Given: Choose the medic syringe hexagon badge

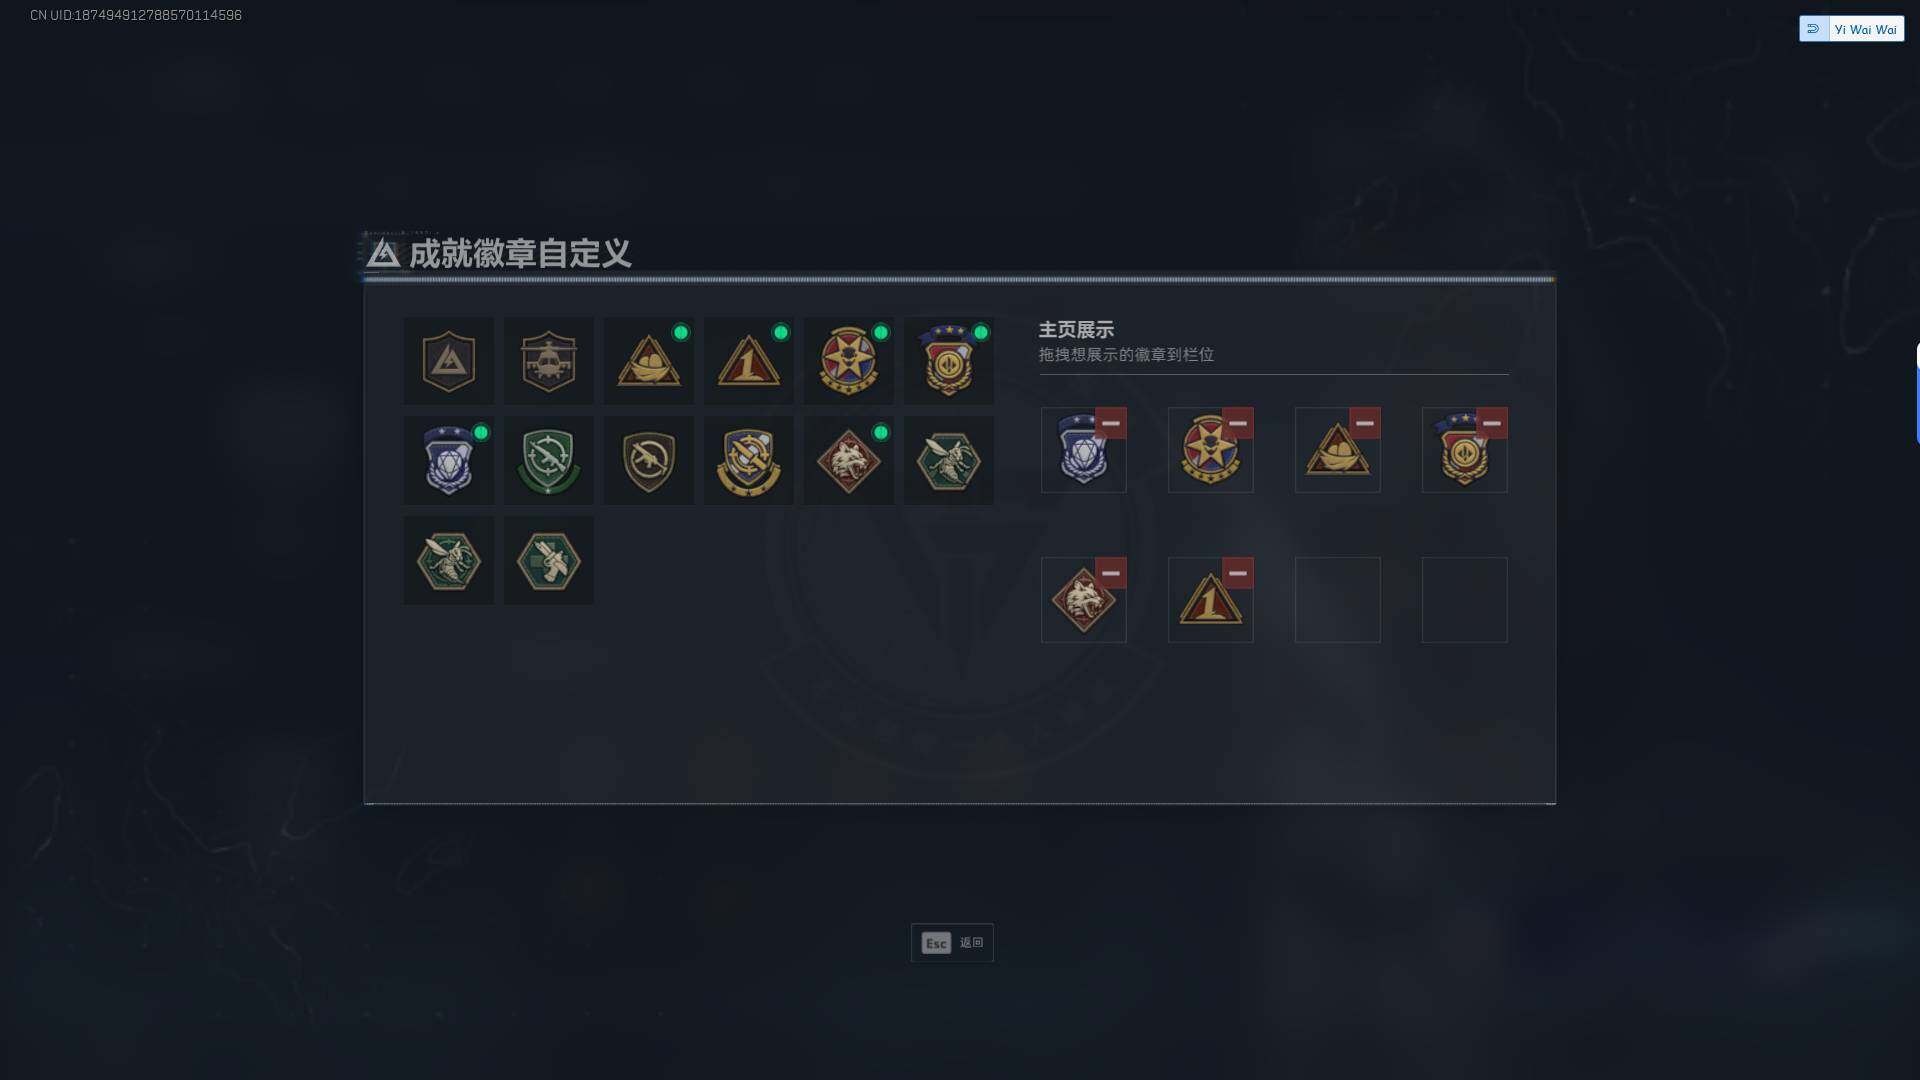Looking at the screenshot, I should click(x=548, y=561).
